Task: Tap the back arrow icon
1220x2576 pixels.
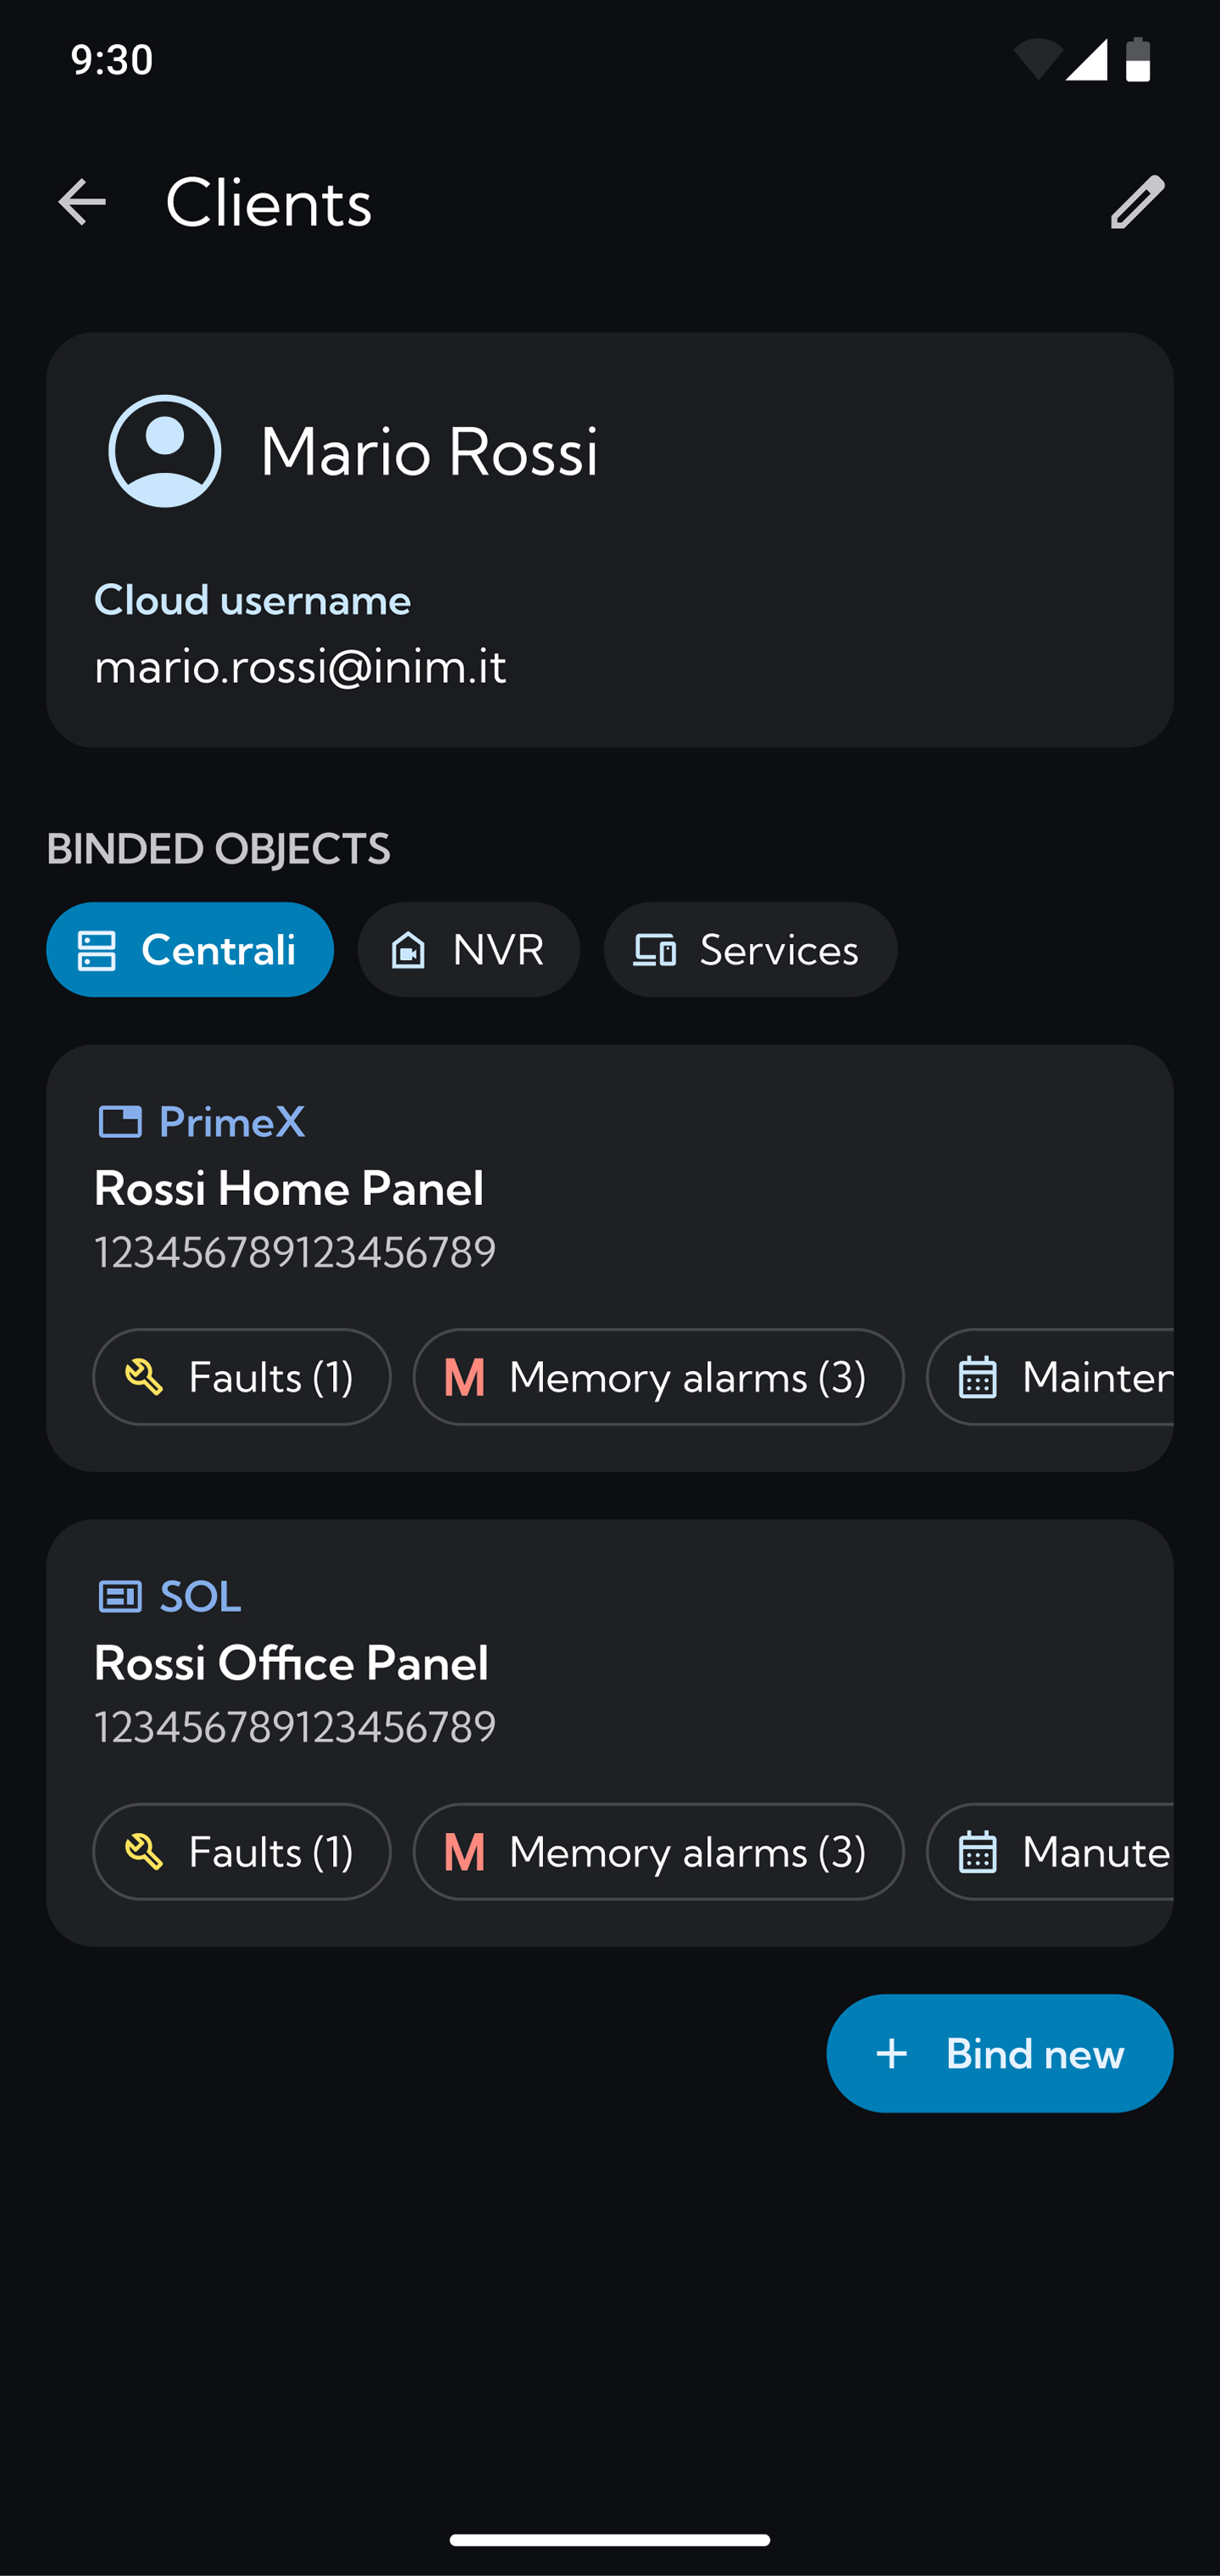Action: point(82,202)
